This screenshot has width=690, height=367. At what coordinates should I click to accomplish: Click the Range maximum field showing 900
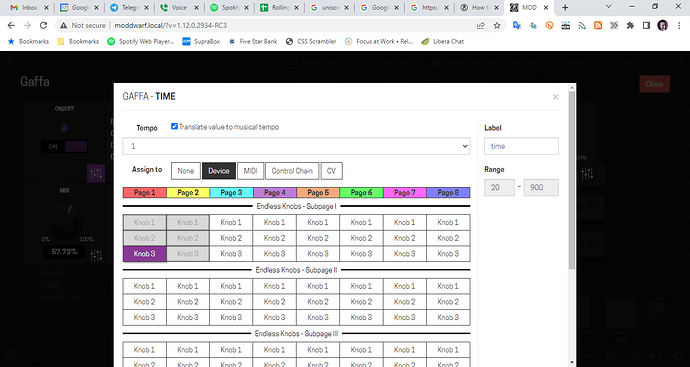pyautogui.click(x=541, y=187)
